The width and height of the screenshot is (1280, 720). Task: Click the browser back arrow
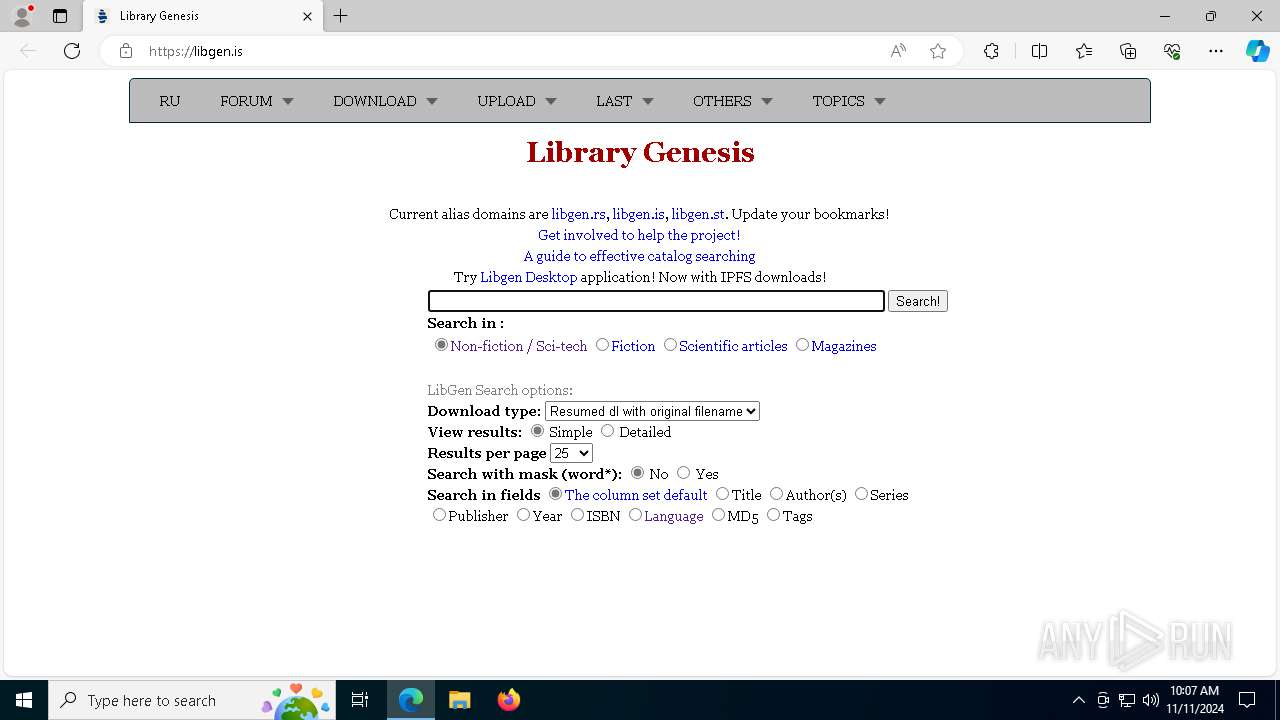28,51
